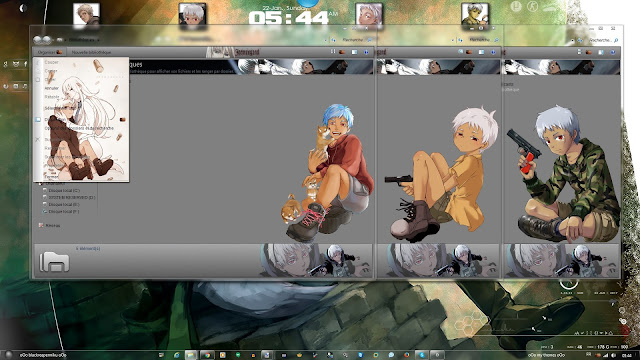Toggle preview pane in middle Explorer window
Image resolution: width=640 pixels, height=360 pixels.
click(x=482, y=52)
